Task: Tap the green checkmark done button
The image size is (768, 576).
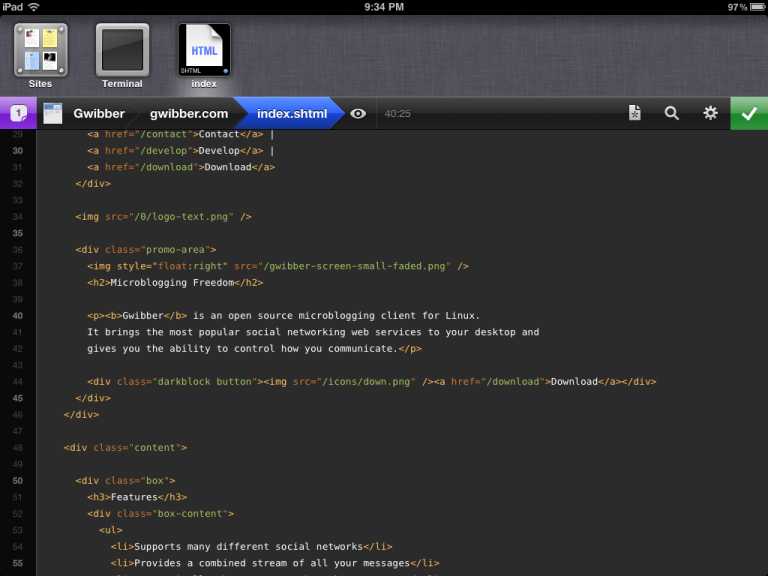Action: point(749,113)
